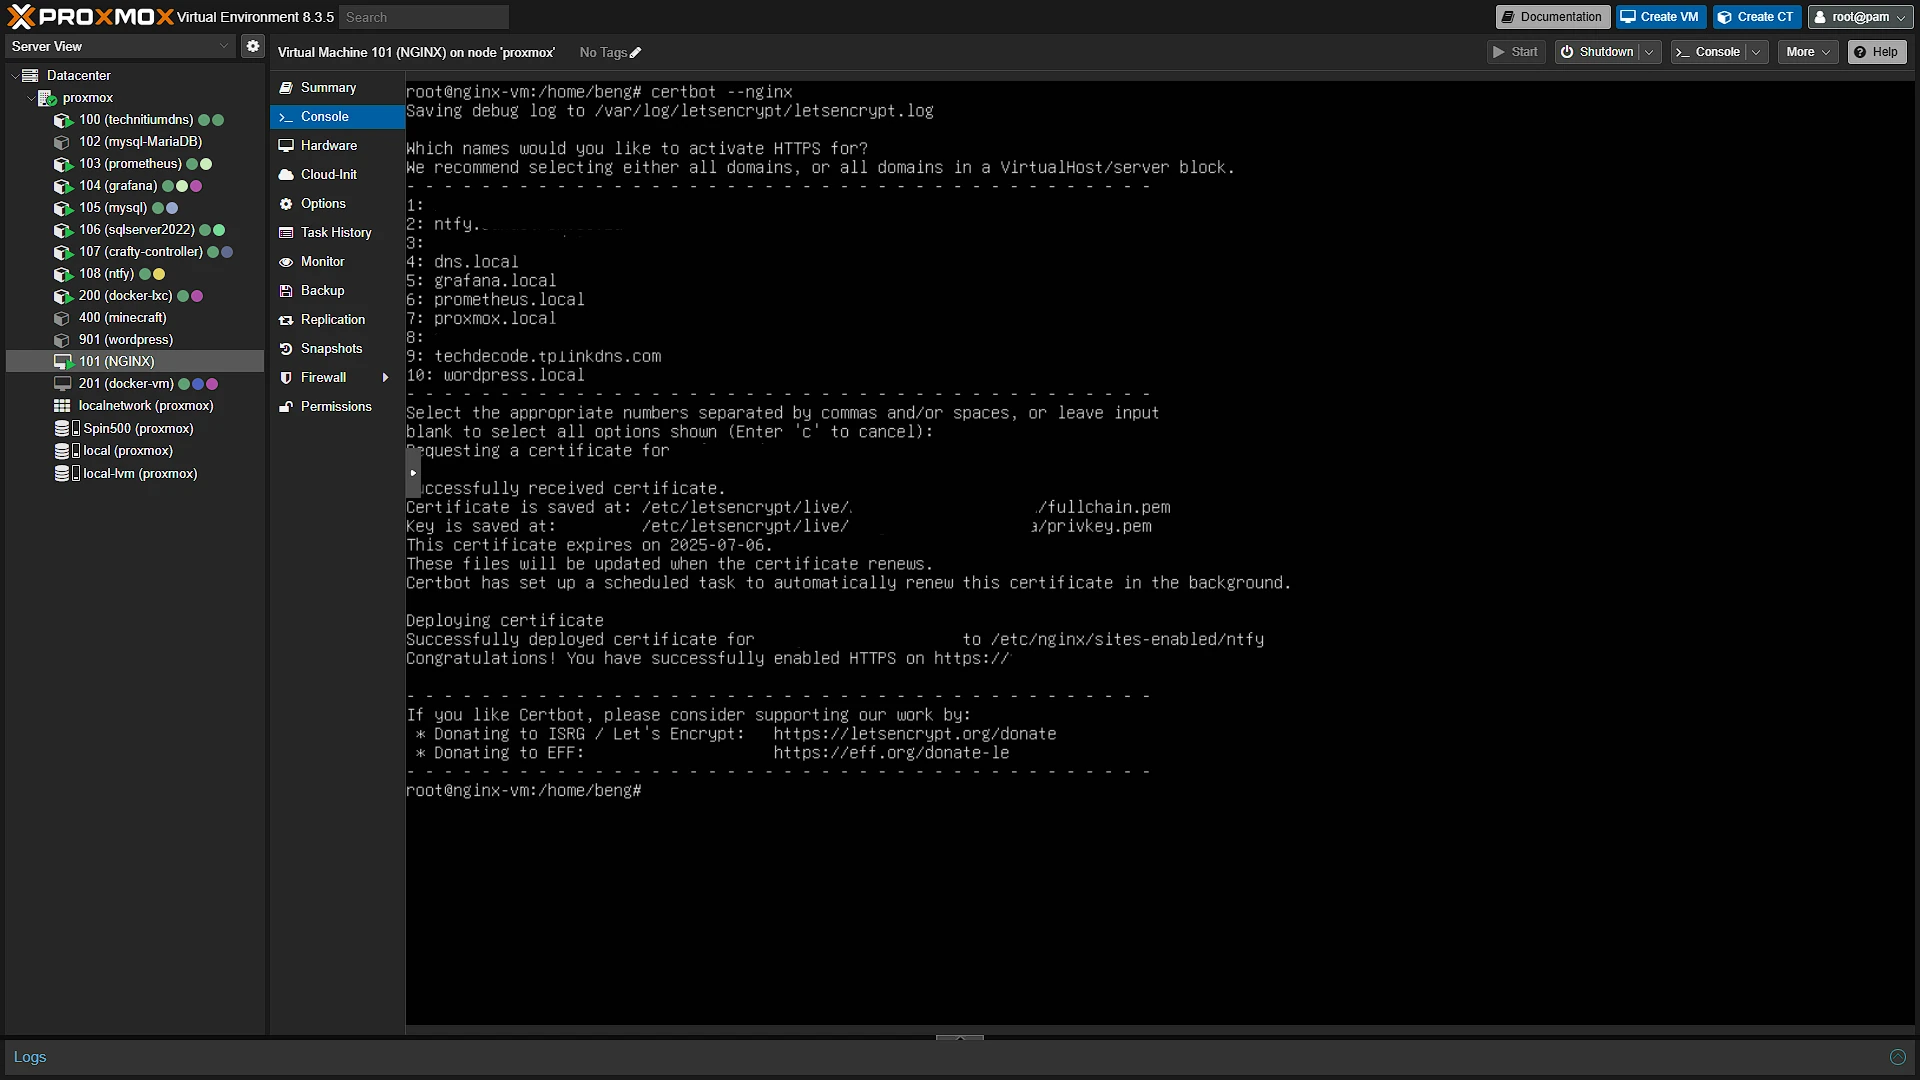The height and width of the screenshot is (1080, 1920).
Task: Click the Firewall shield icon
Action: pos(286,378)
